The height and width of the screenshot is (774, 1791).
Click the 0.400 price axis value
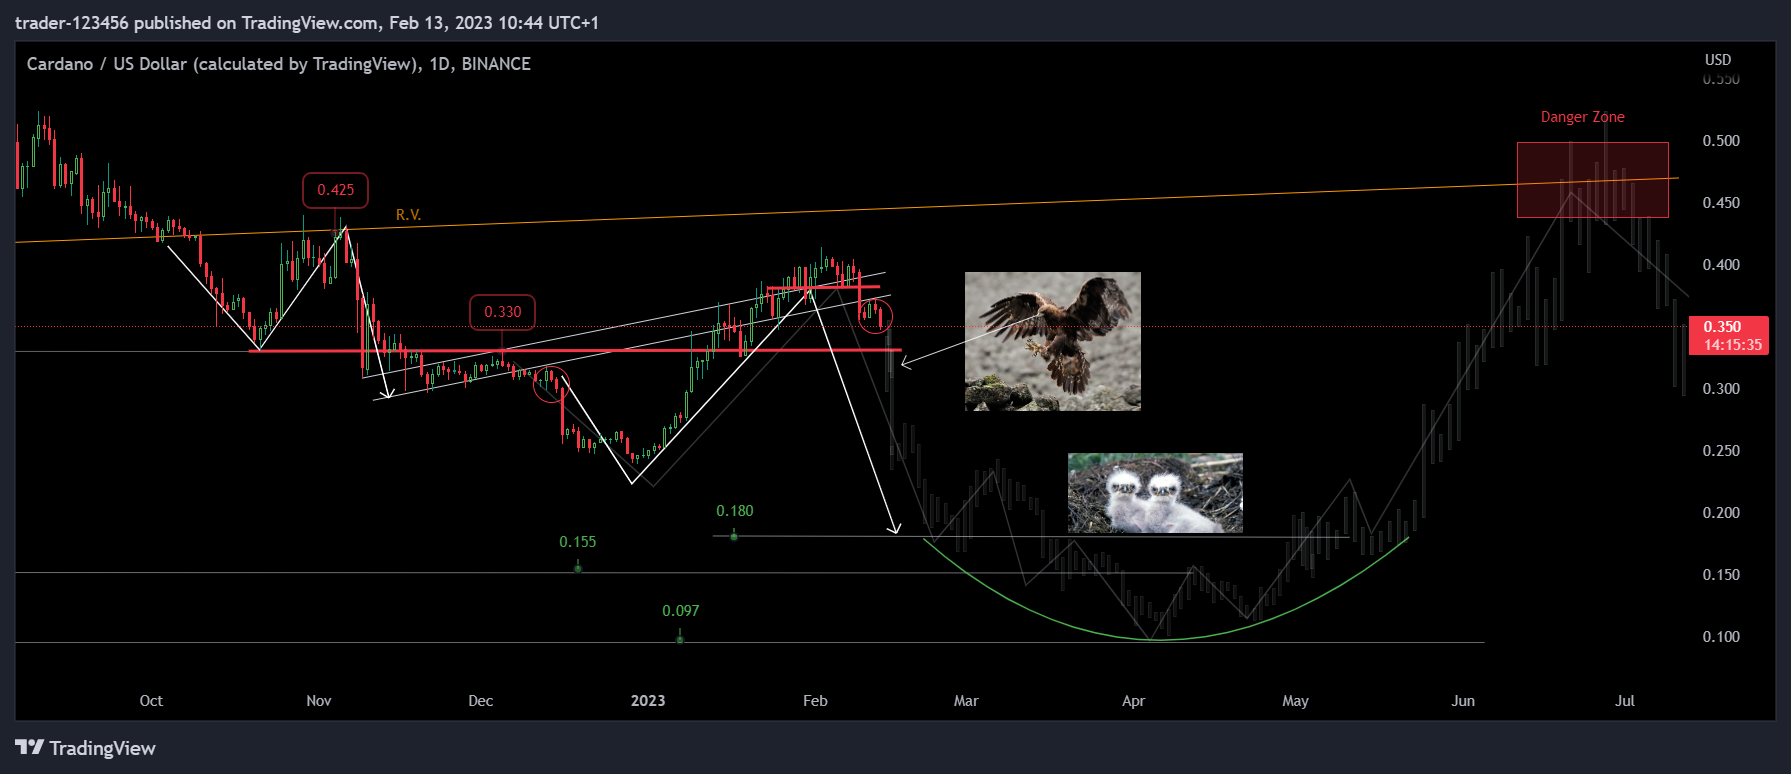[x=1721, y=265]
